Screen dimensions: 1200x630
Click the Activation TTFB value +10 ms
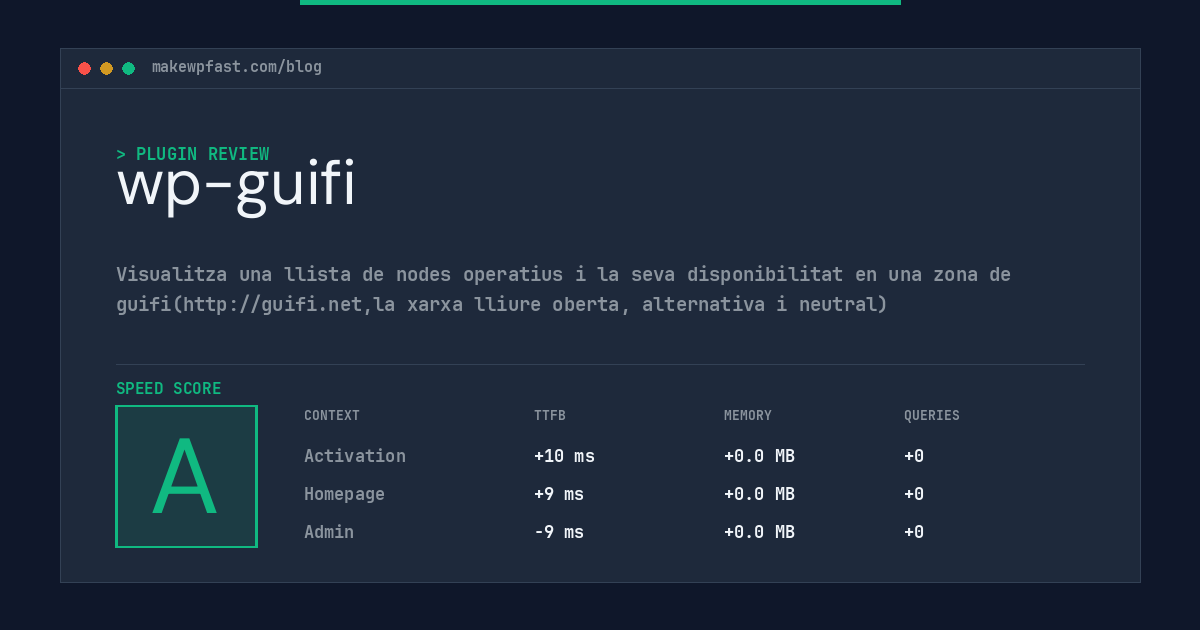tap(564, 456)
